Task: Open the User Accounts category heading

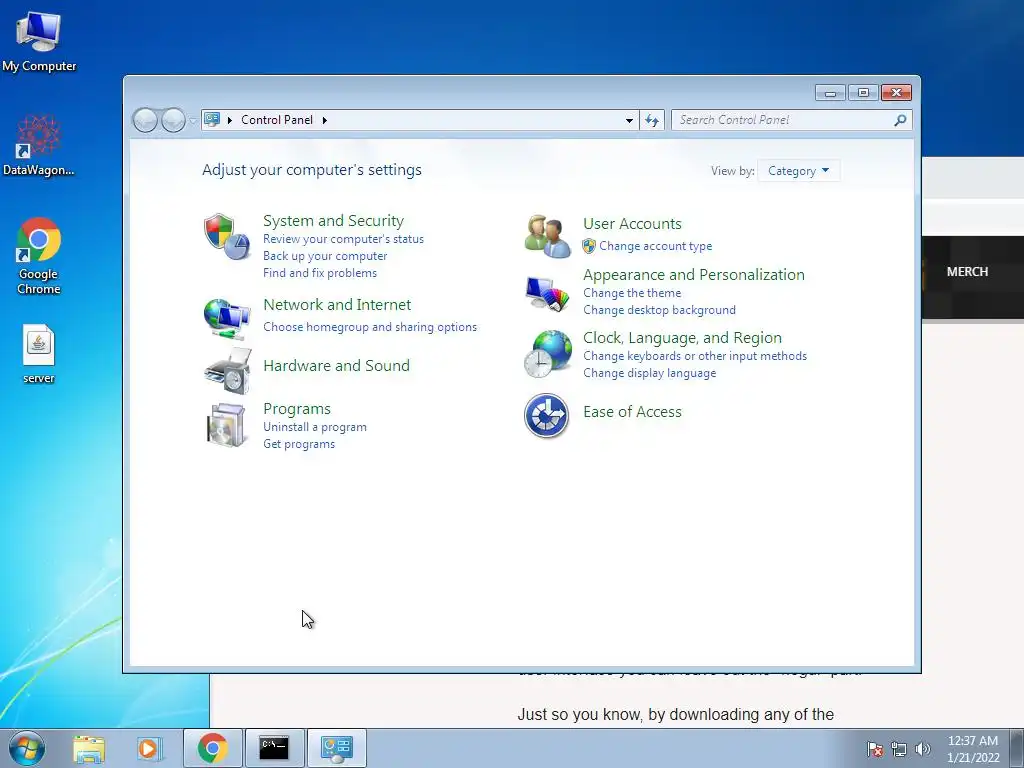Action: (x=632, y=224)
